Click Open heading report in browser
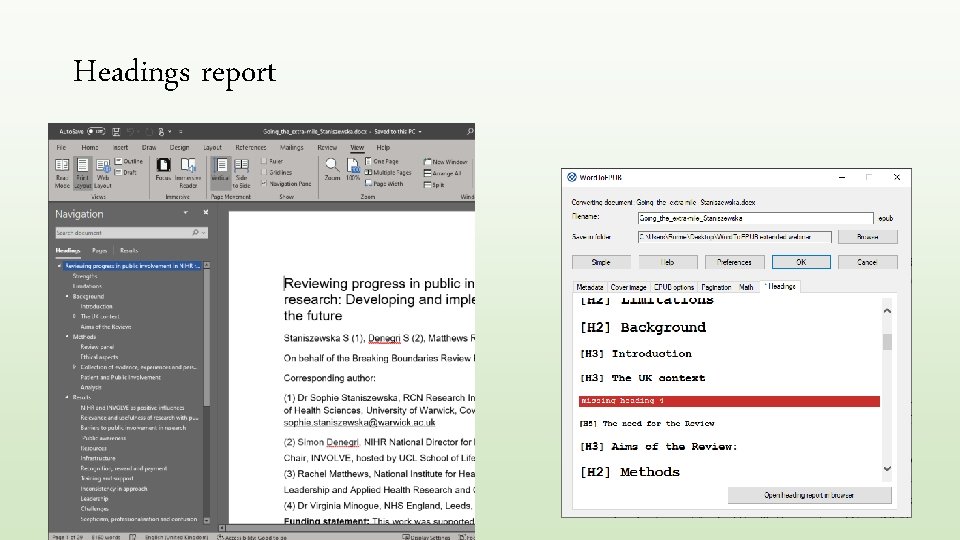Viewport: 960px width, 540px height. (809, 495)
